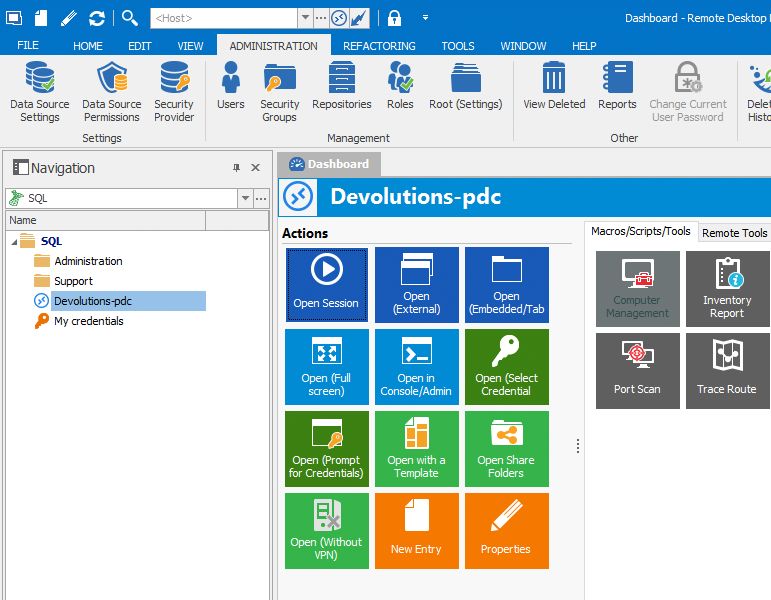
Task: Click the New Entry tile
Action: pyautogui.click(x=416, y=531)
